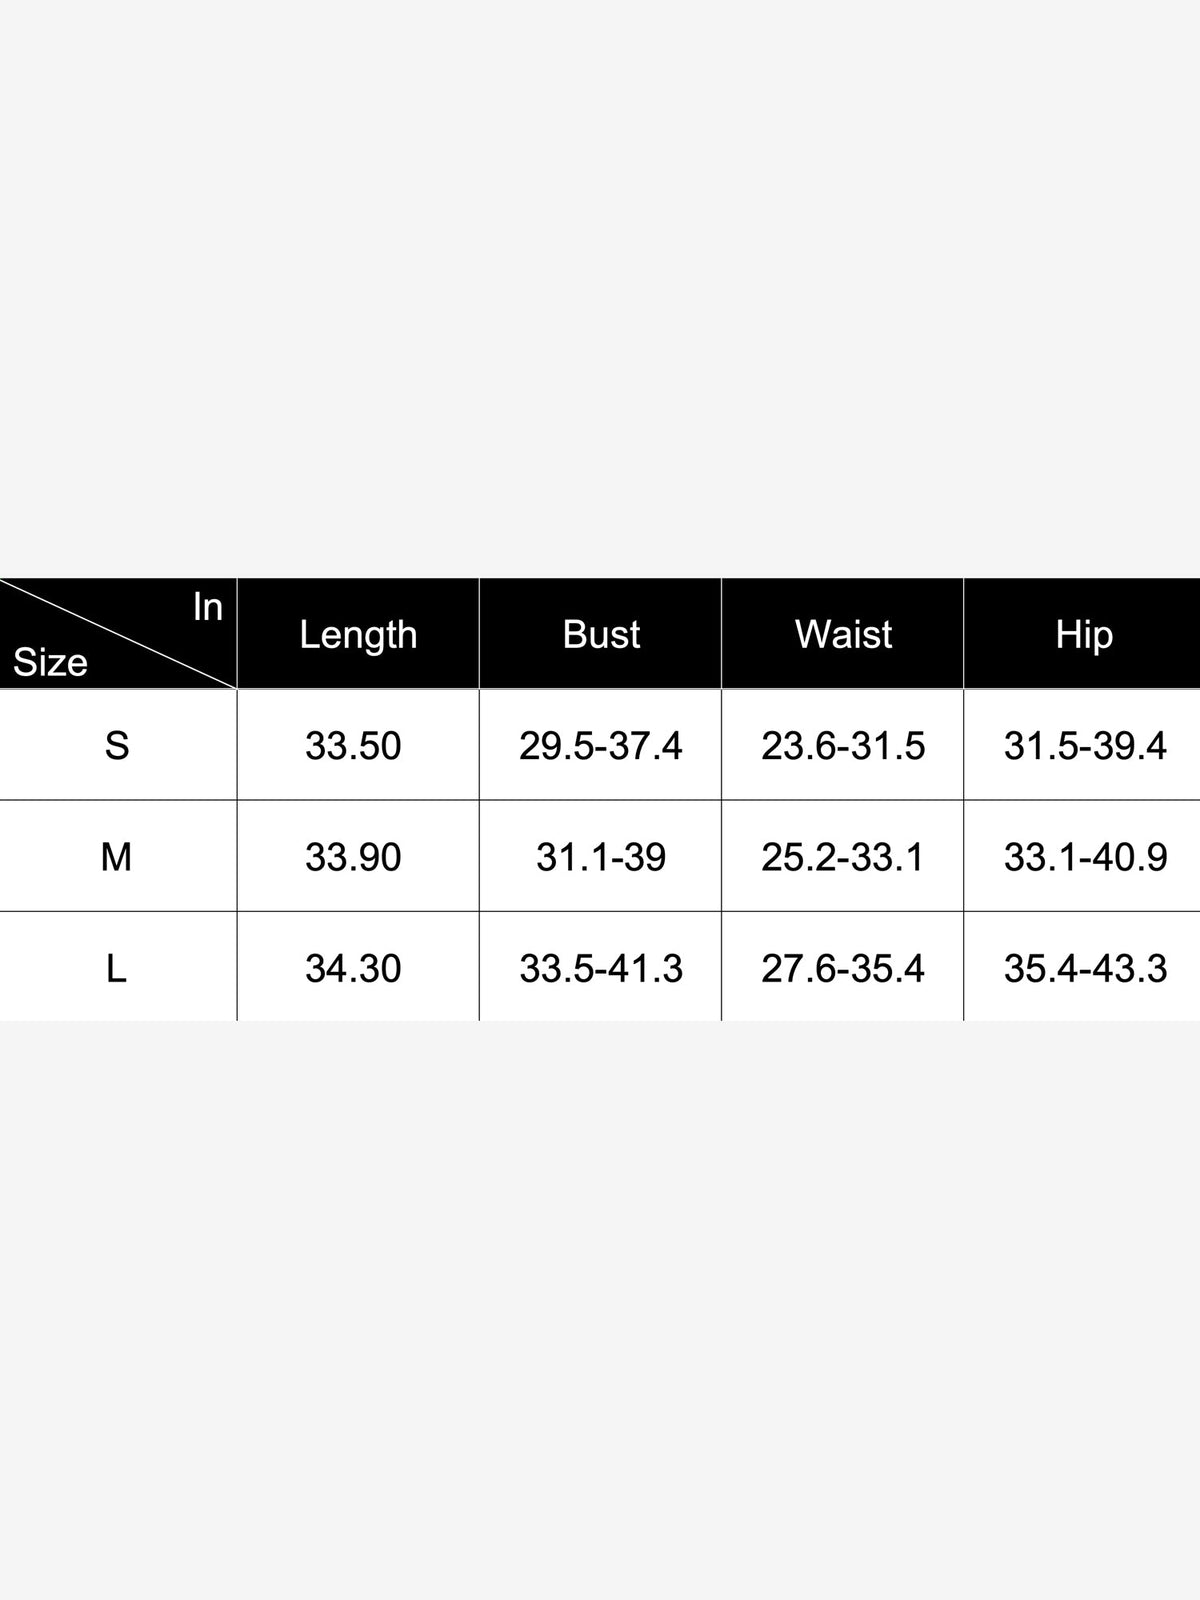Viewport: 1200px width, 1600px height.
Task: Click bust value 31.1-39
Action: [600, 857]
